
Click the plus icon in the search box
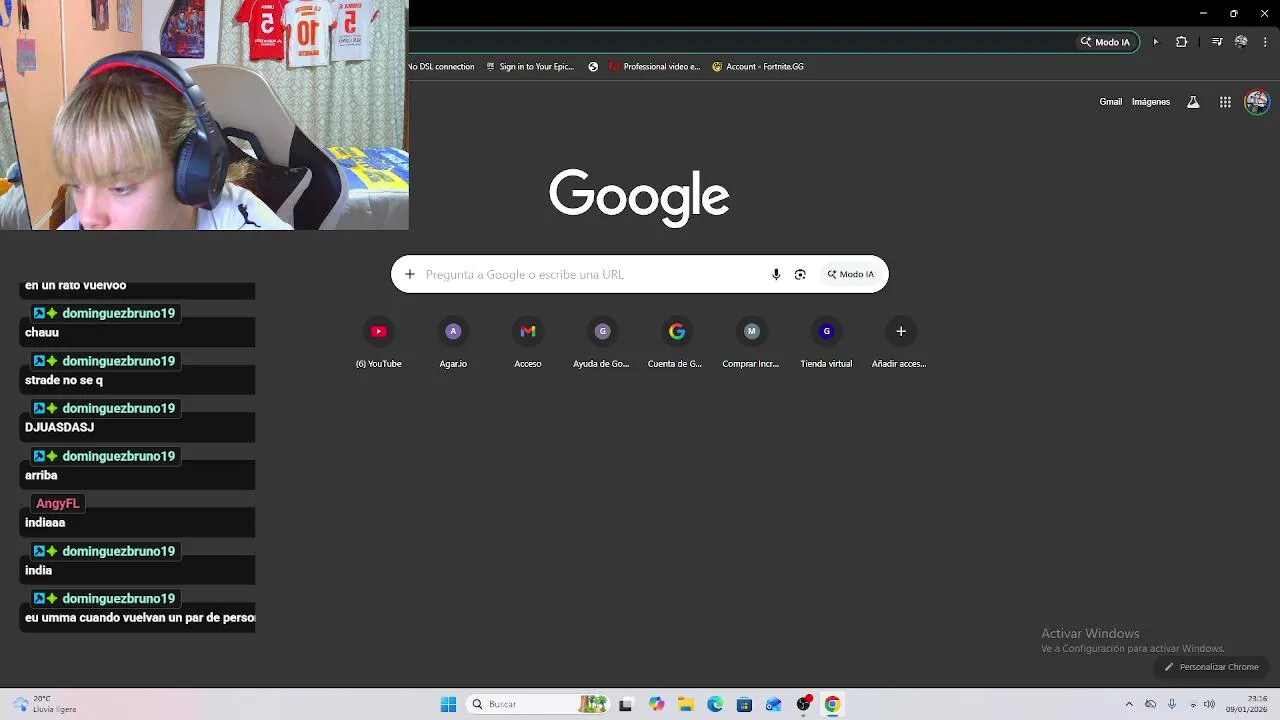pos(409,274)
